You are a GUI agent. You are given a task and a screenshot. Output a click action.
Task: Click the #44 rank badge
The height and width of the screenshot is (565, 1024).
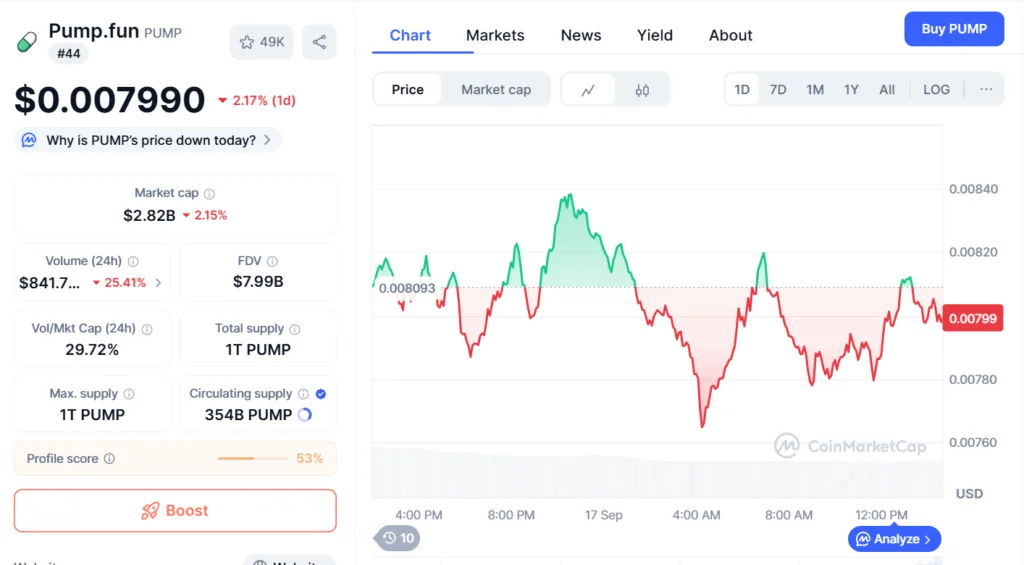click(x=69, y=54)
